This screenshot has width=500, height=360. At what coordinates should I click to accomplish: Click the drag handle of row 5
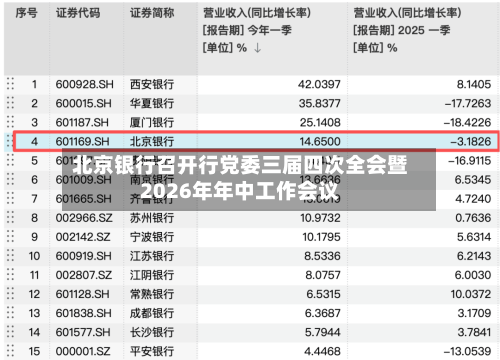click(x=10, y=160)
